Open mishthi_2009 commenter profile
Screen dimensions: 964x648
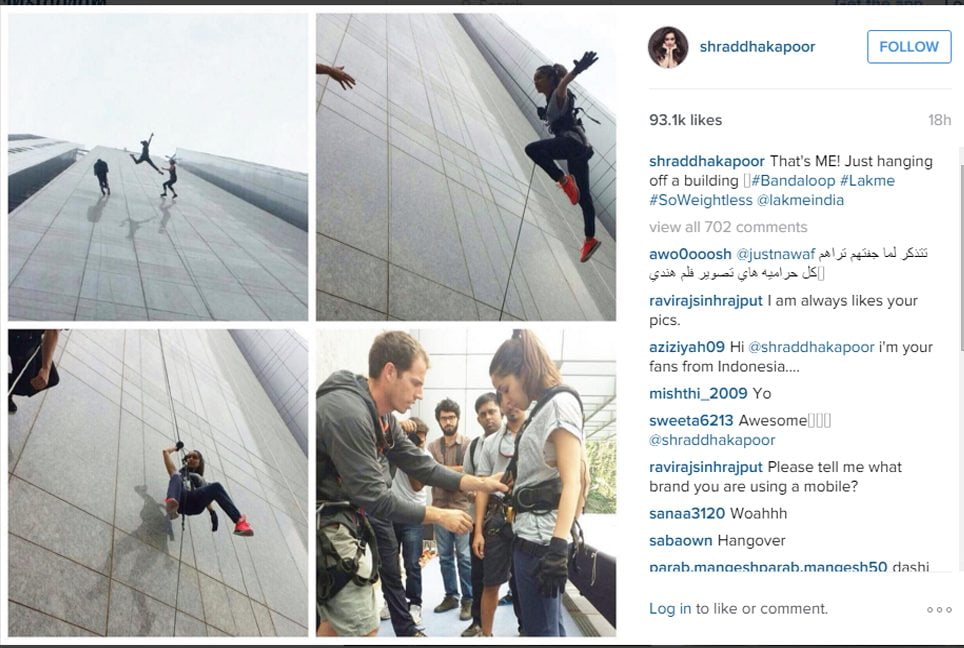698,393
